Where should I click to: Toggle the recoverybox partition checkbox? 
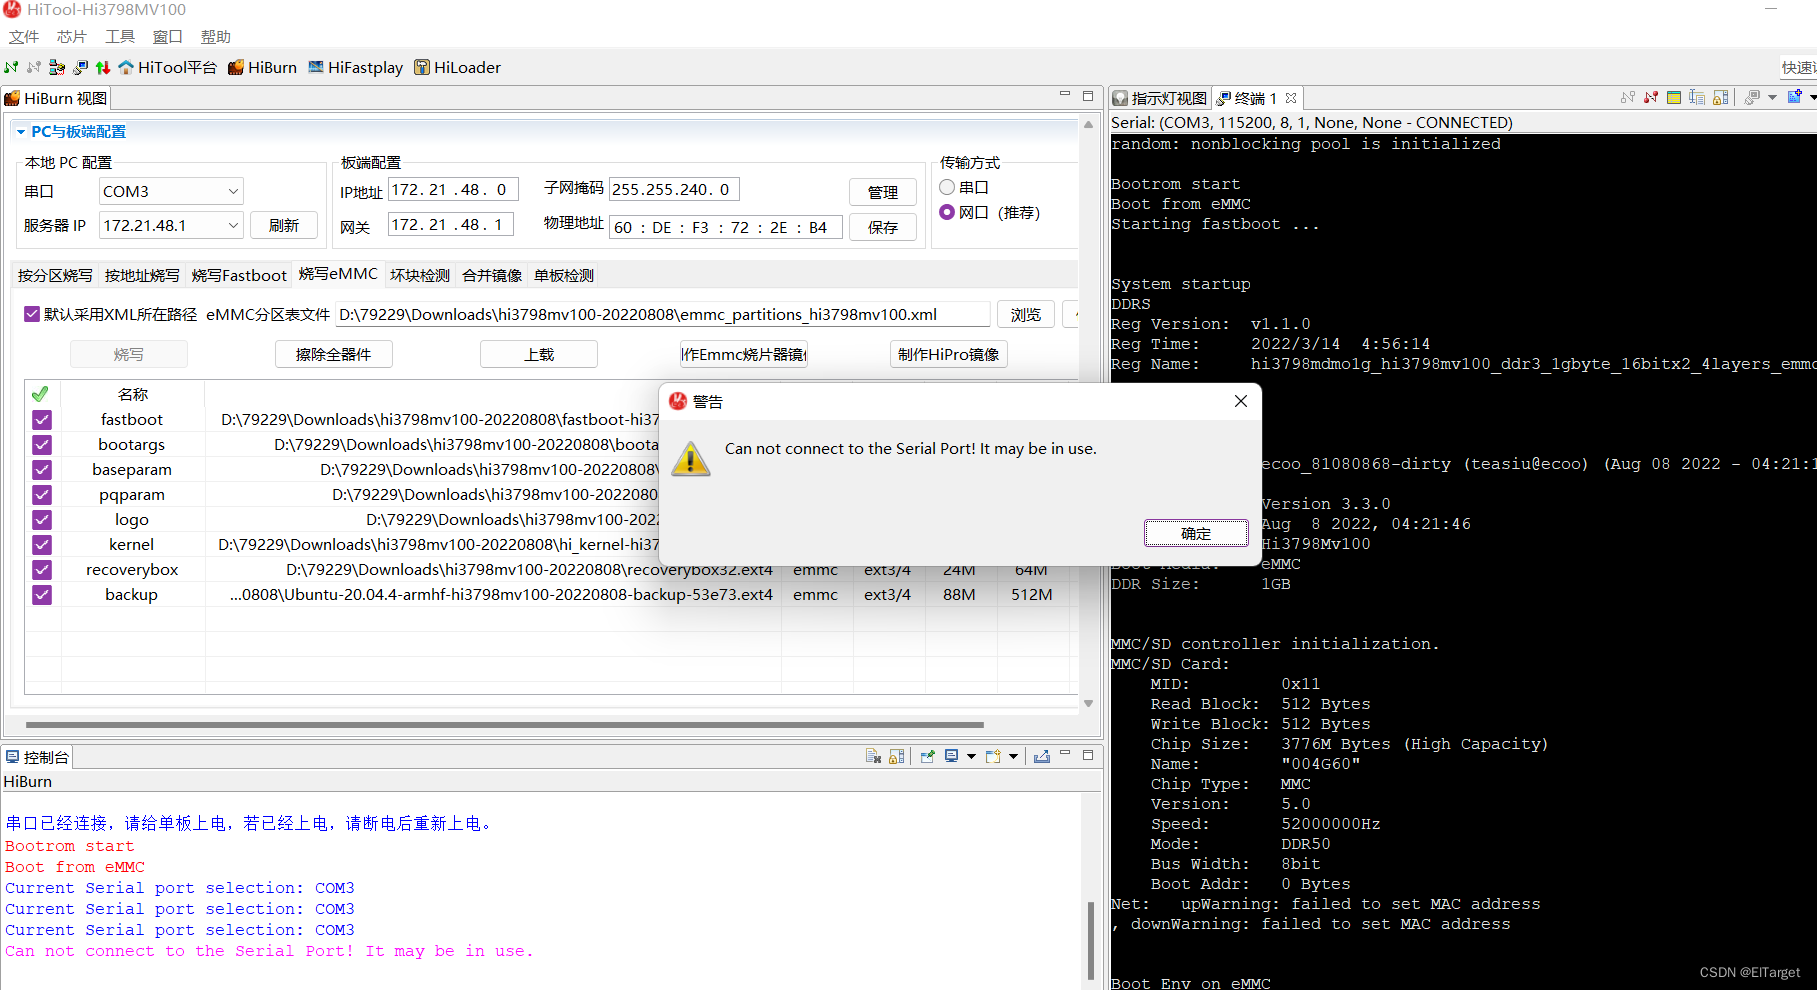click(x=41, y=569)
